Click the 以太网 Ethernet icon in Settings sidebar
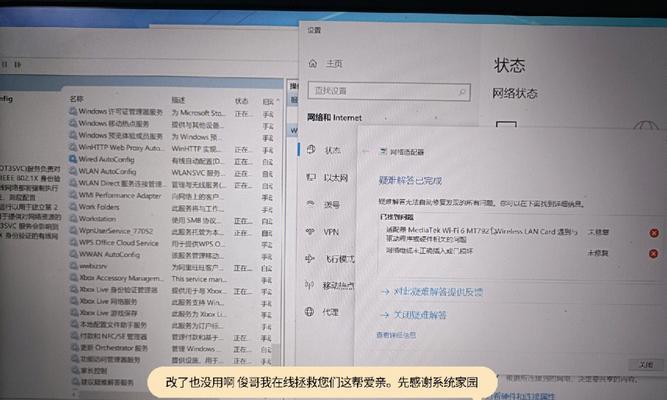The width and height of the screenshot is (667, 400). click(x=311, y=177)
